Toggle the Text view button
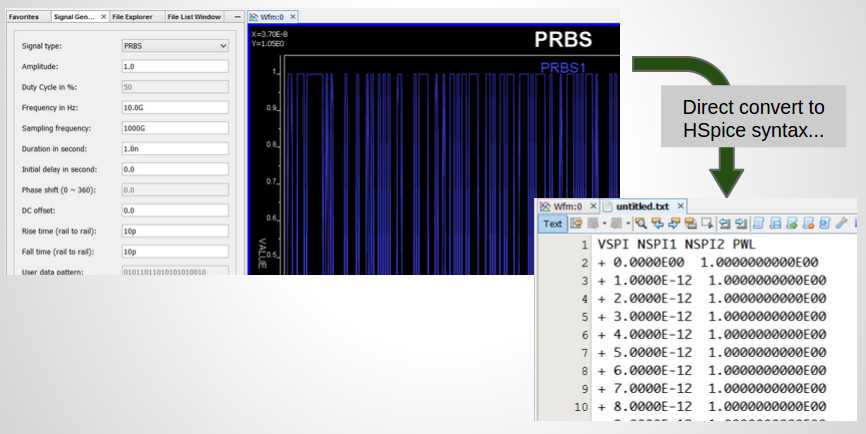 (x=553, y=224)
